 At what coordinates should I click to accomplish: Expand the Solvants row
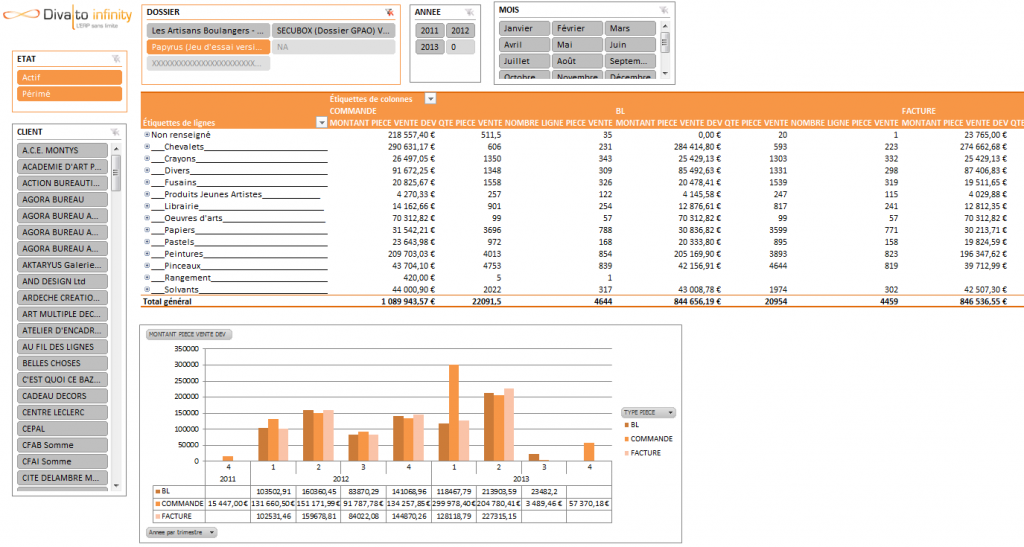[147, 289]
